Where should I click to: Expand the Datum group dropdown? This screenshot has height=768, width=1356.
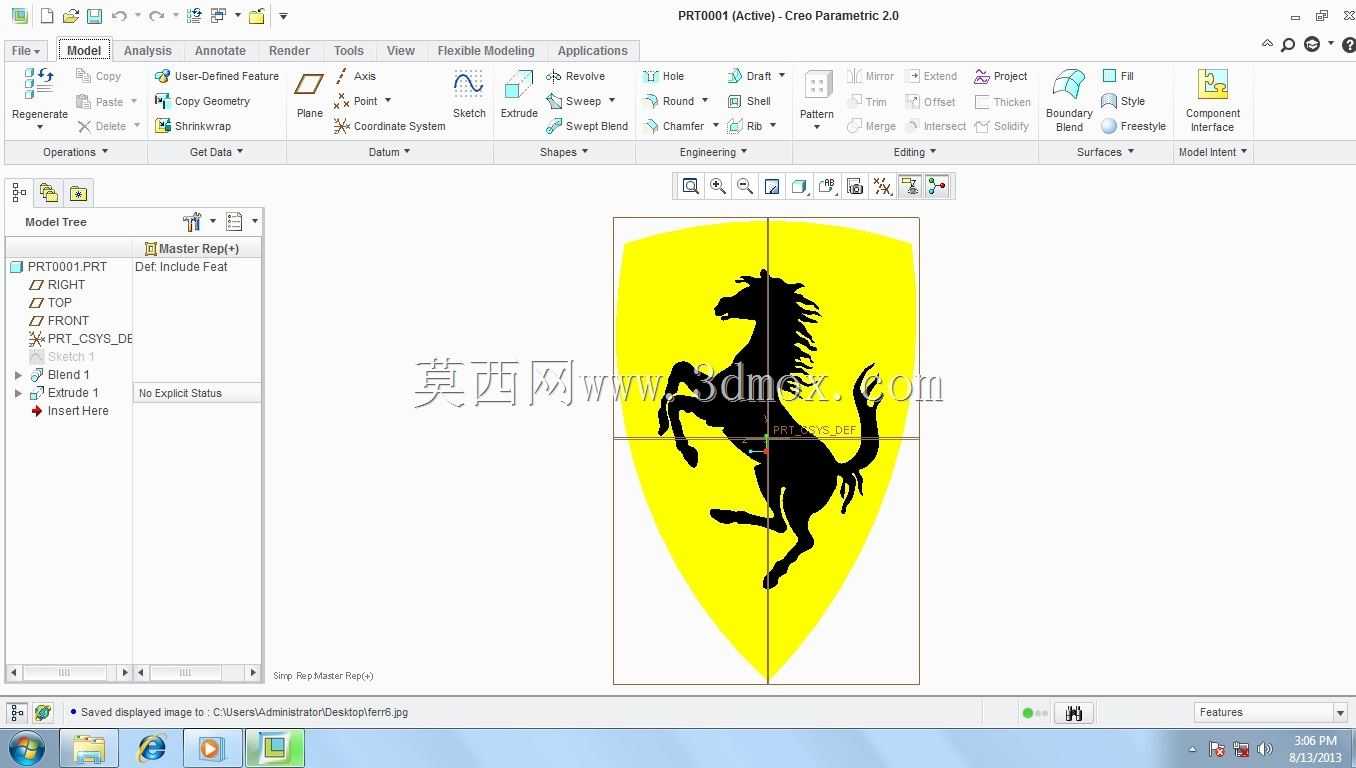point(390,152)
